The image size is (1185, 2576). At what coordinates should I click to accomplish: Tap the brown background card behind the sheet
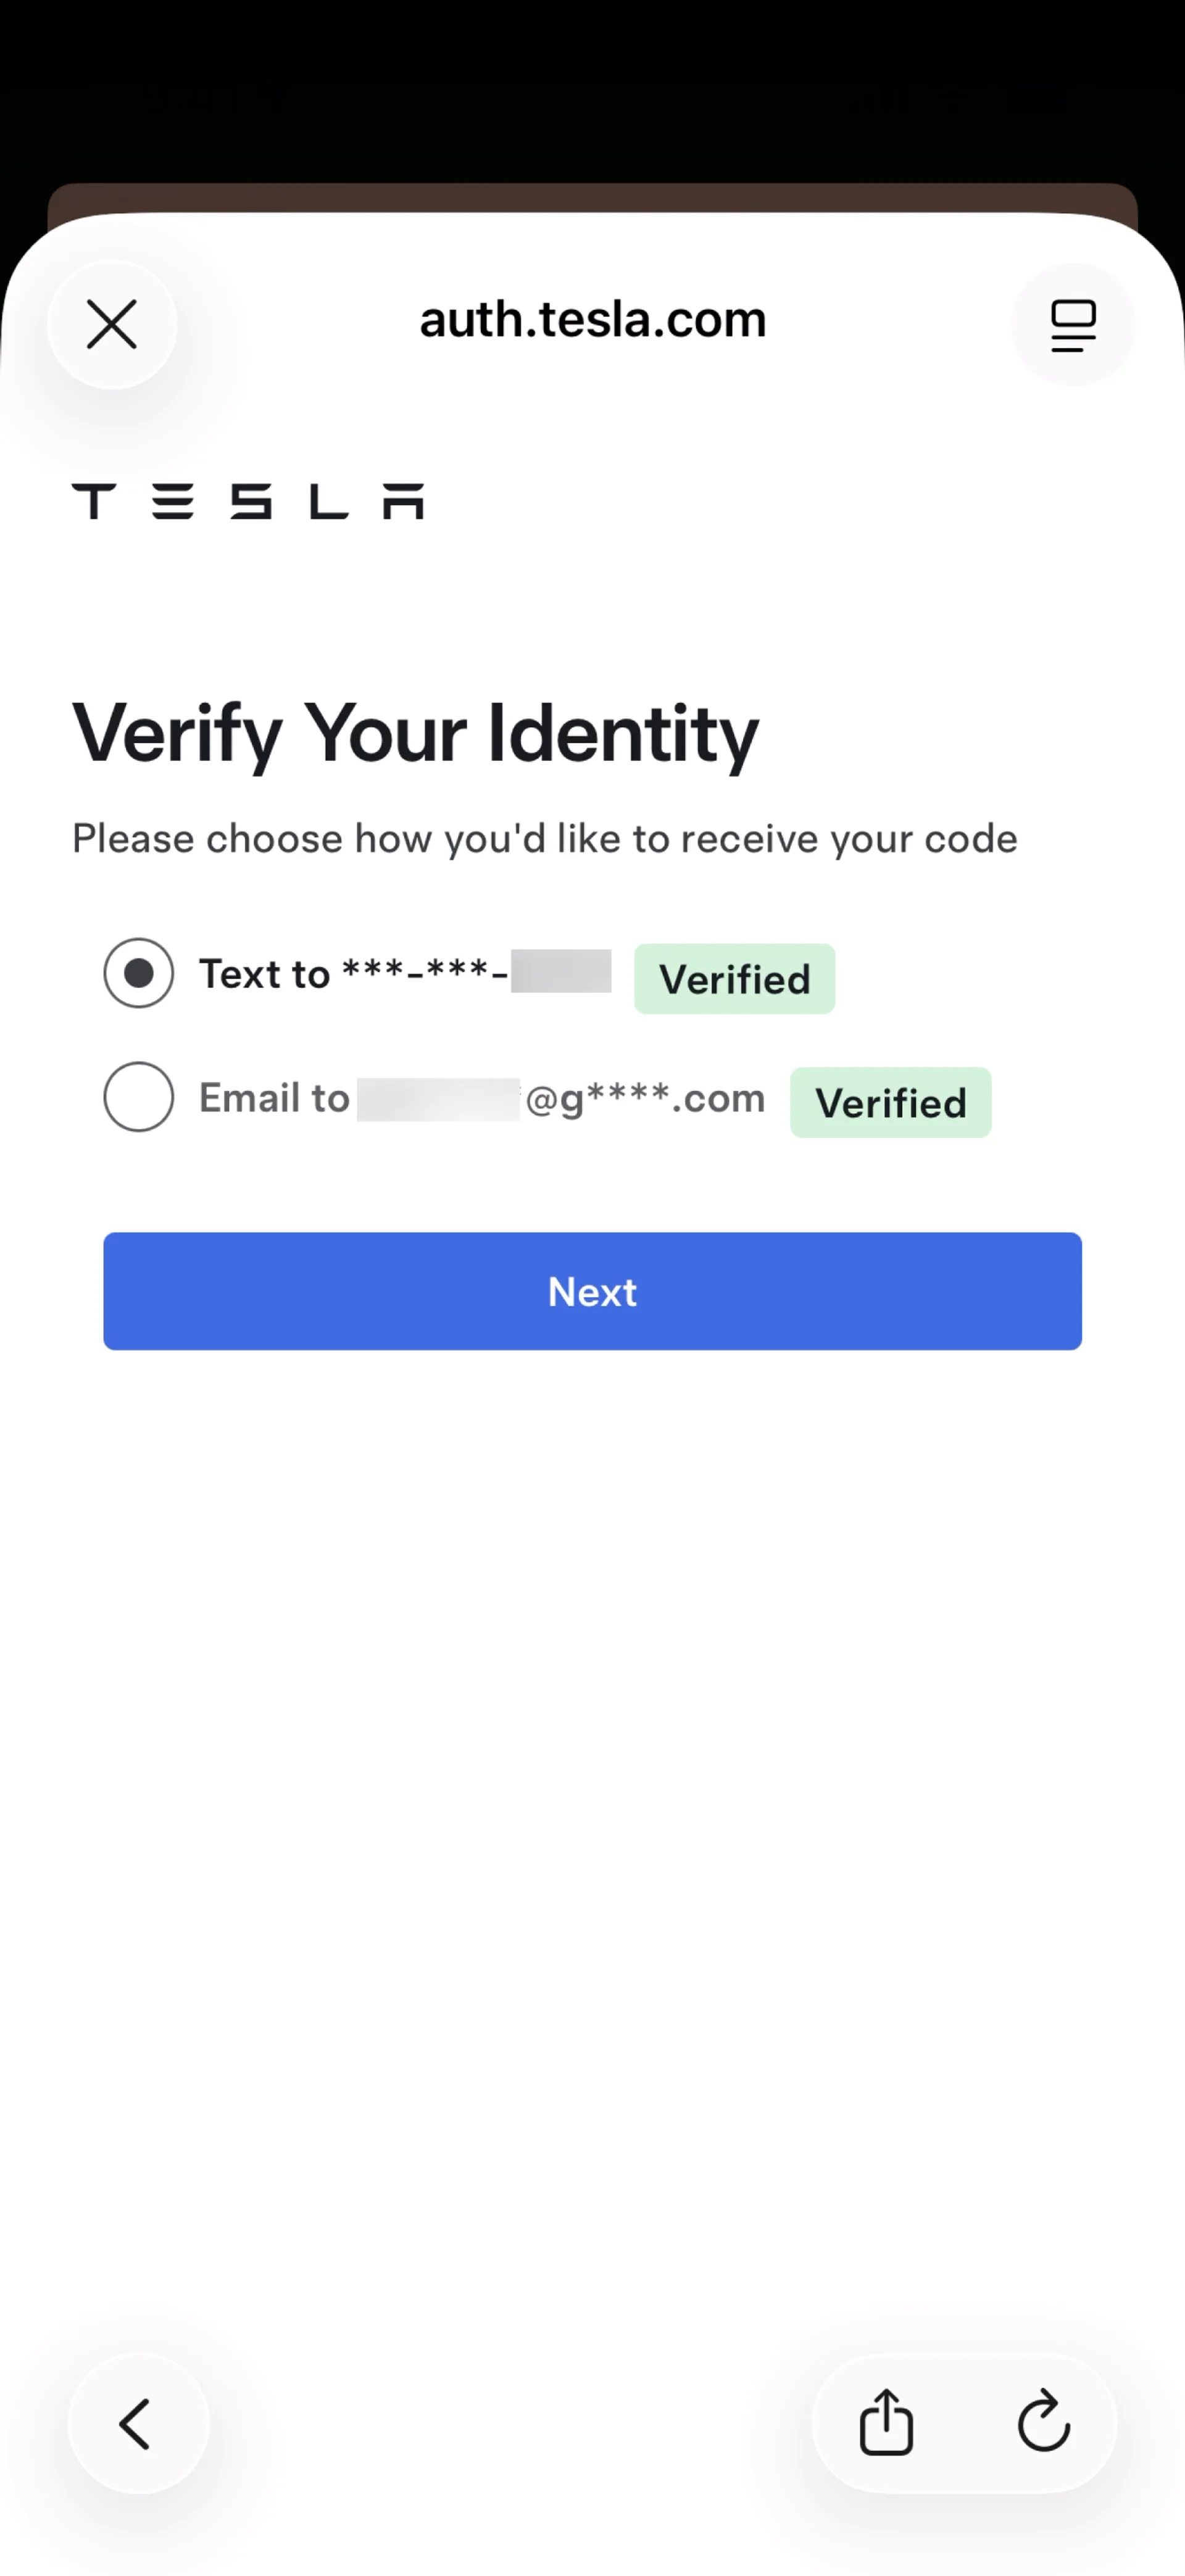[592, 197]
